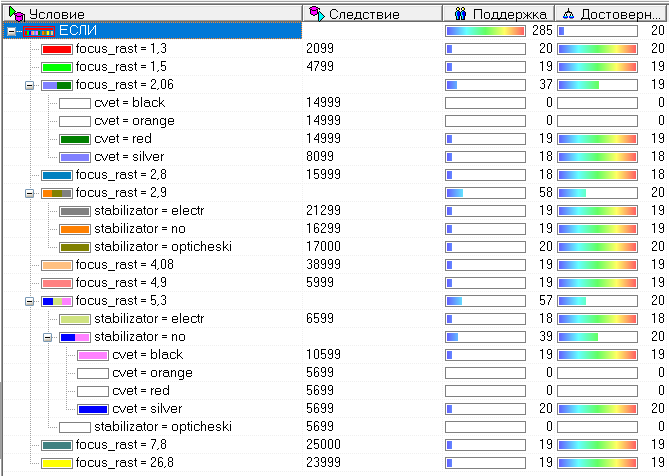The width and height of the screenshot is (669, 476).
Task: Click green swatch beside focus_rast = 1,5
Action: 57,67
